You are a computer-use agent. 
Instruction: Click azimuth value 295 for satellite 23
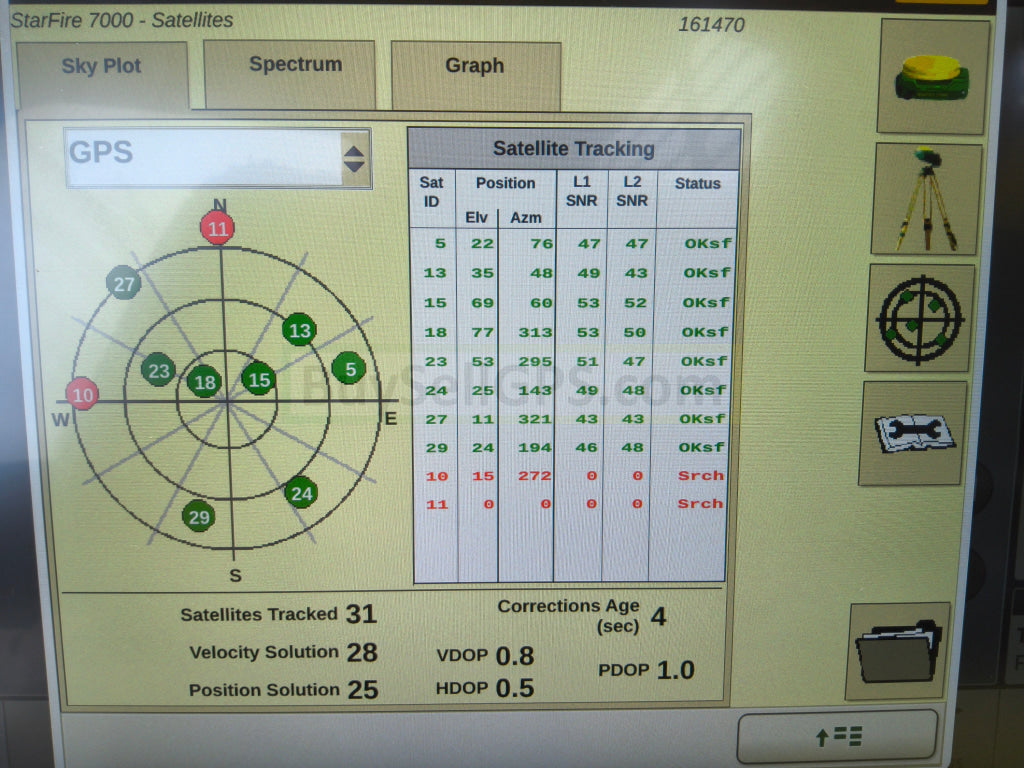click(x=535, y=362)
